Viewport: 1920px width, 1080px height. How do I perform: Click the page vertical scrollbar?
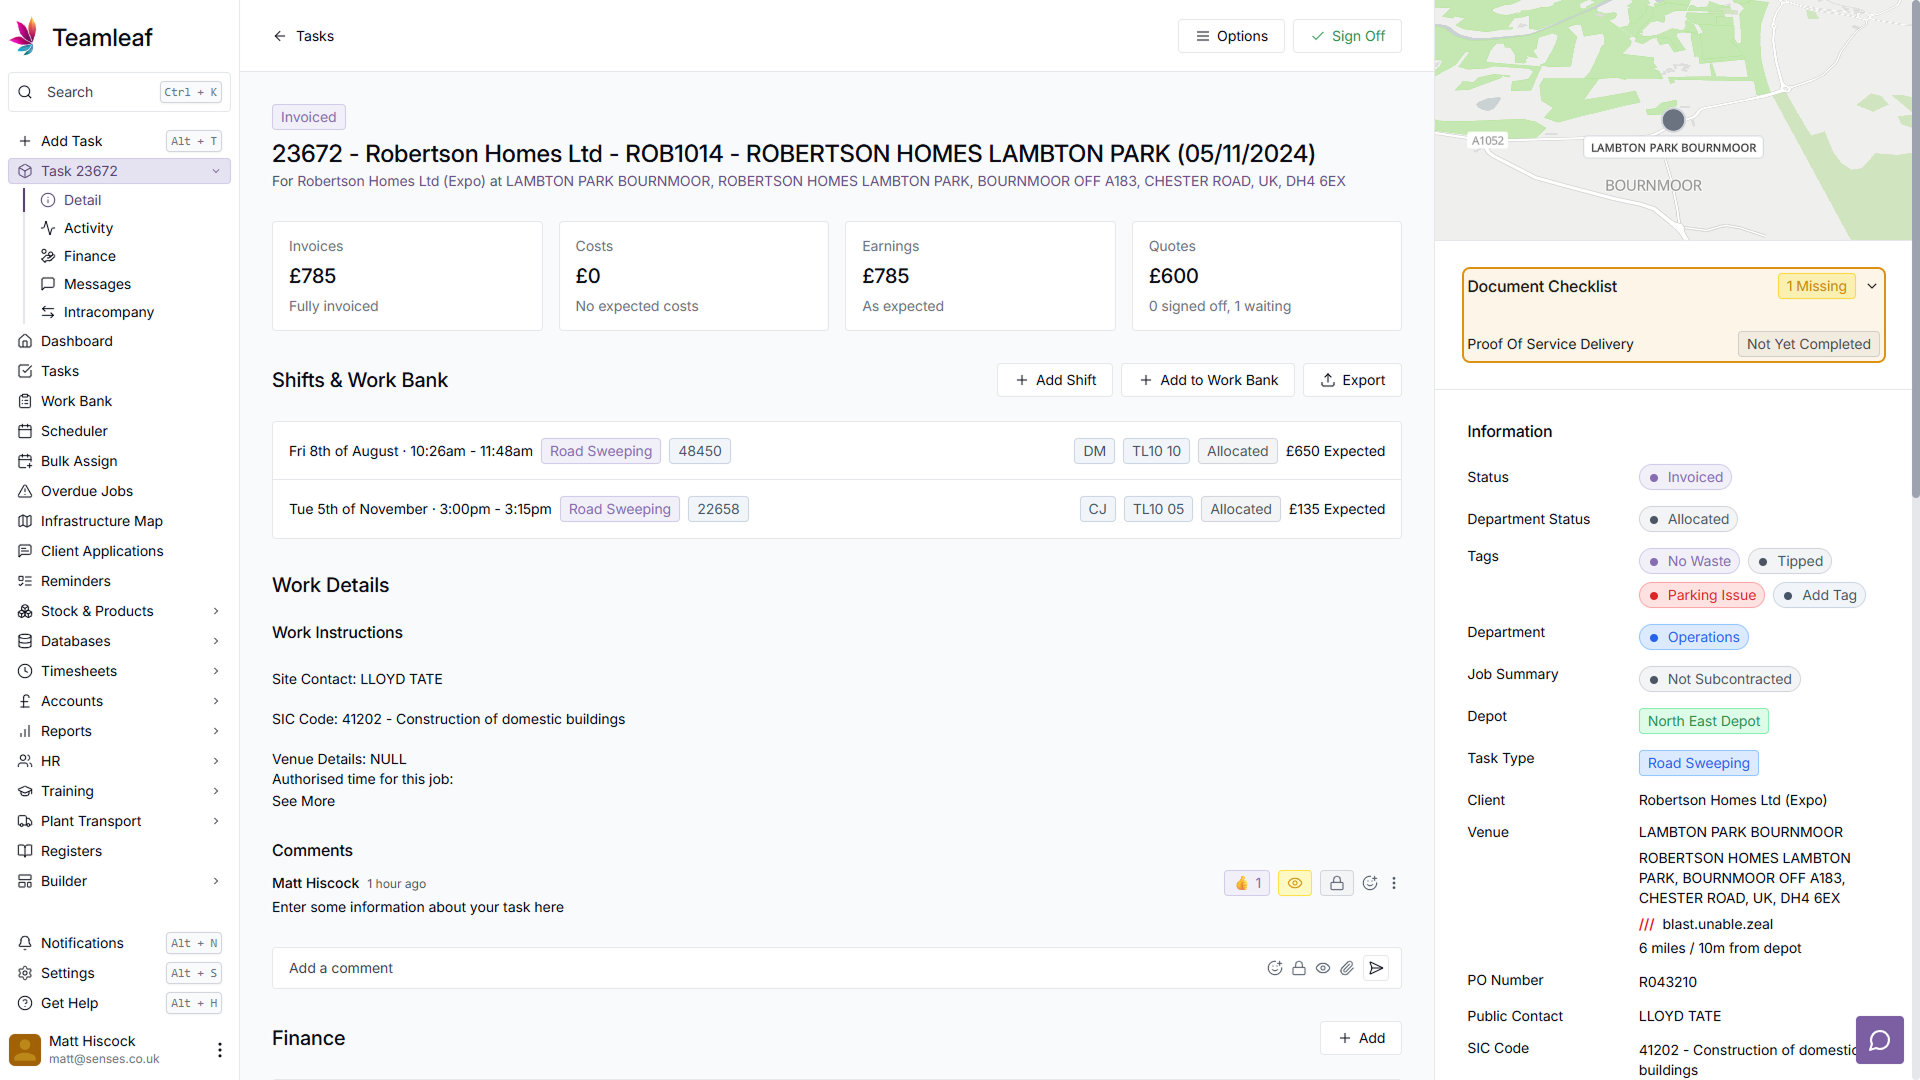1915,250
